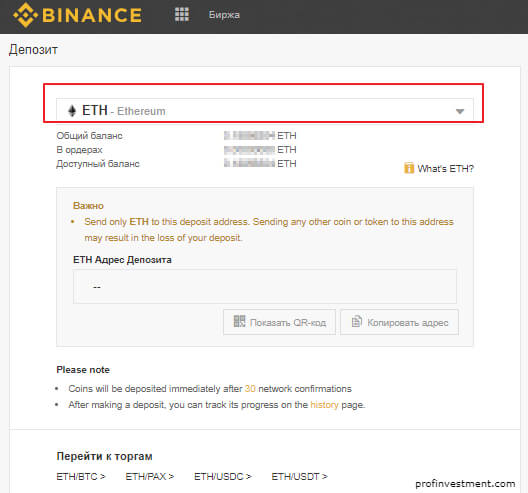The width and height of the screenshot is (528, 493).
Task: Go to ETH/PAX trading pair
Action: click(150, 476)
